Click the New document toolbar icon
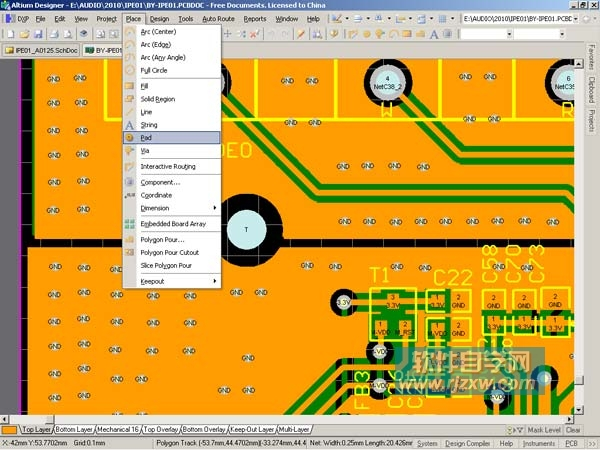Image resolution: width=600 pixels, height=450 pixels. coord(10,34)
